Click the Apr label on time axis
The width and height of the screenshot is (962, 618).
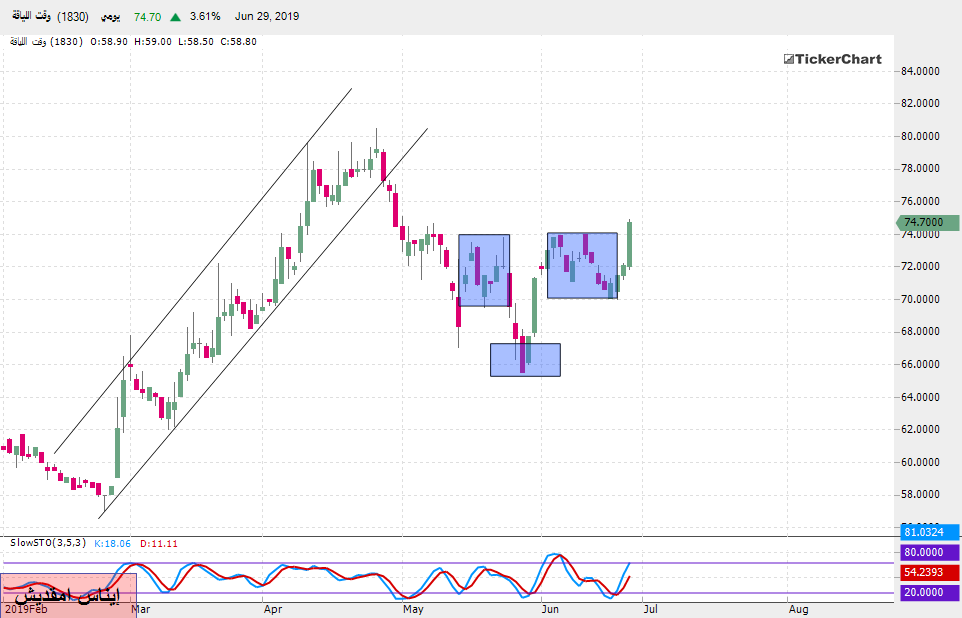(273, 607)
